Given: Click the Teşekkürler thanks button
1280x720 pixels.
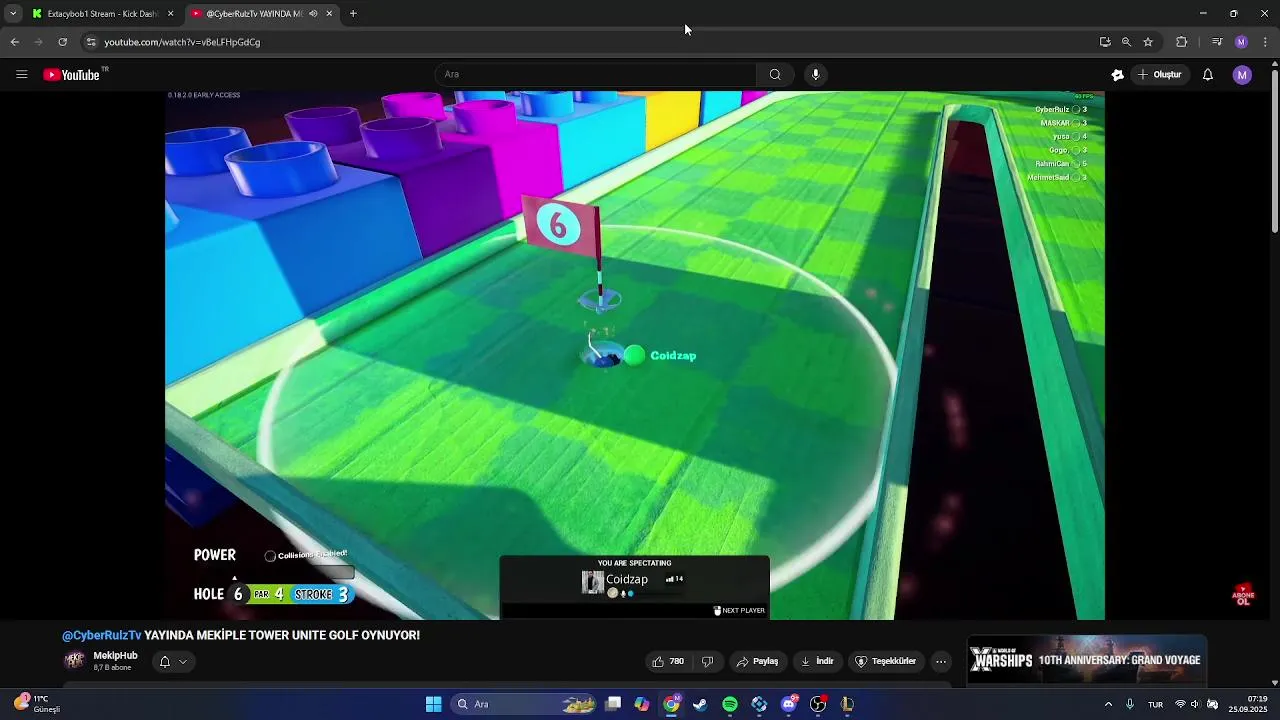Looking at the screenshot, I should pos(885,661).
